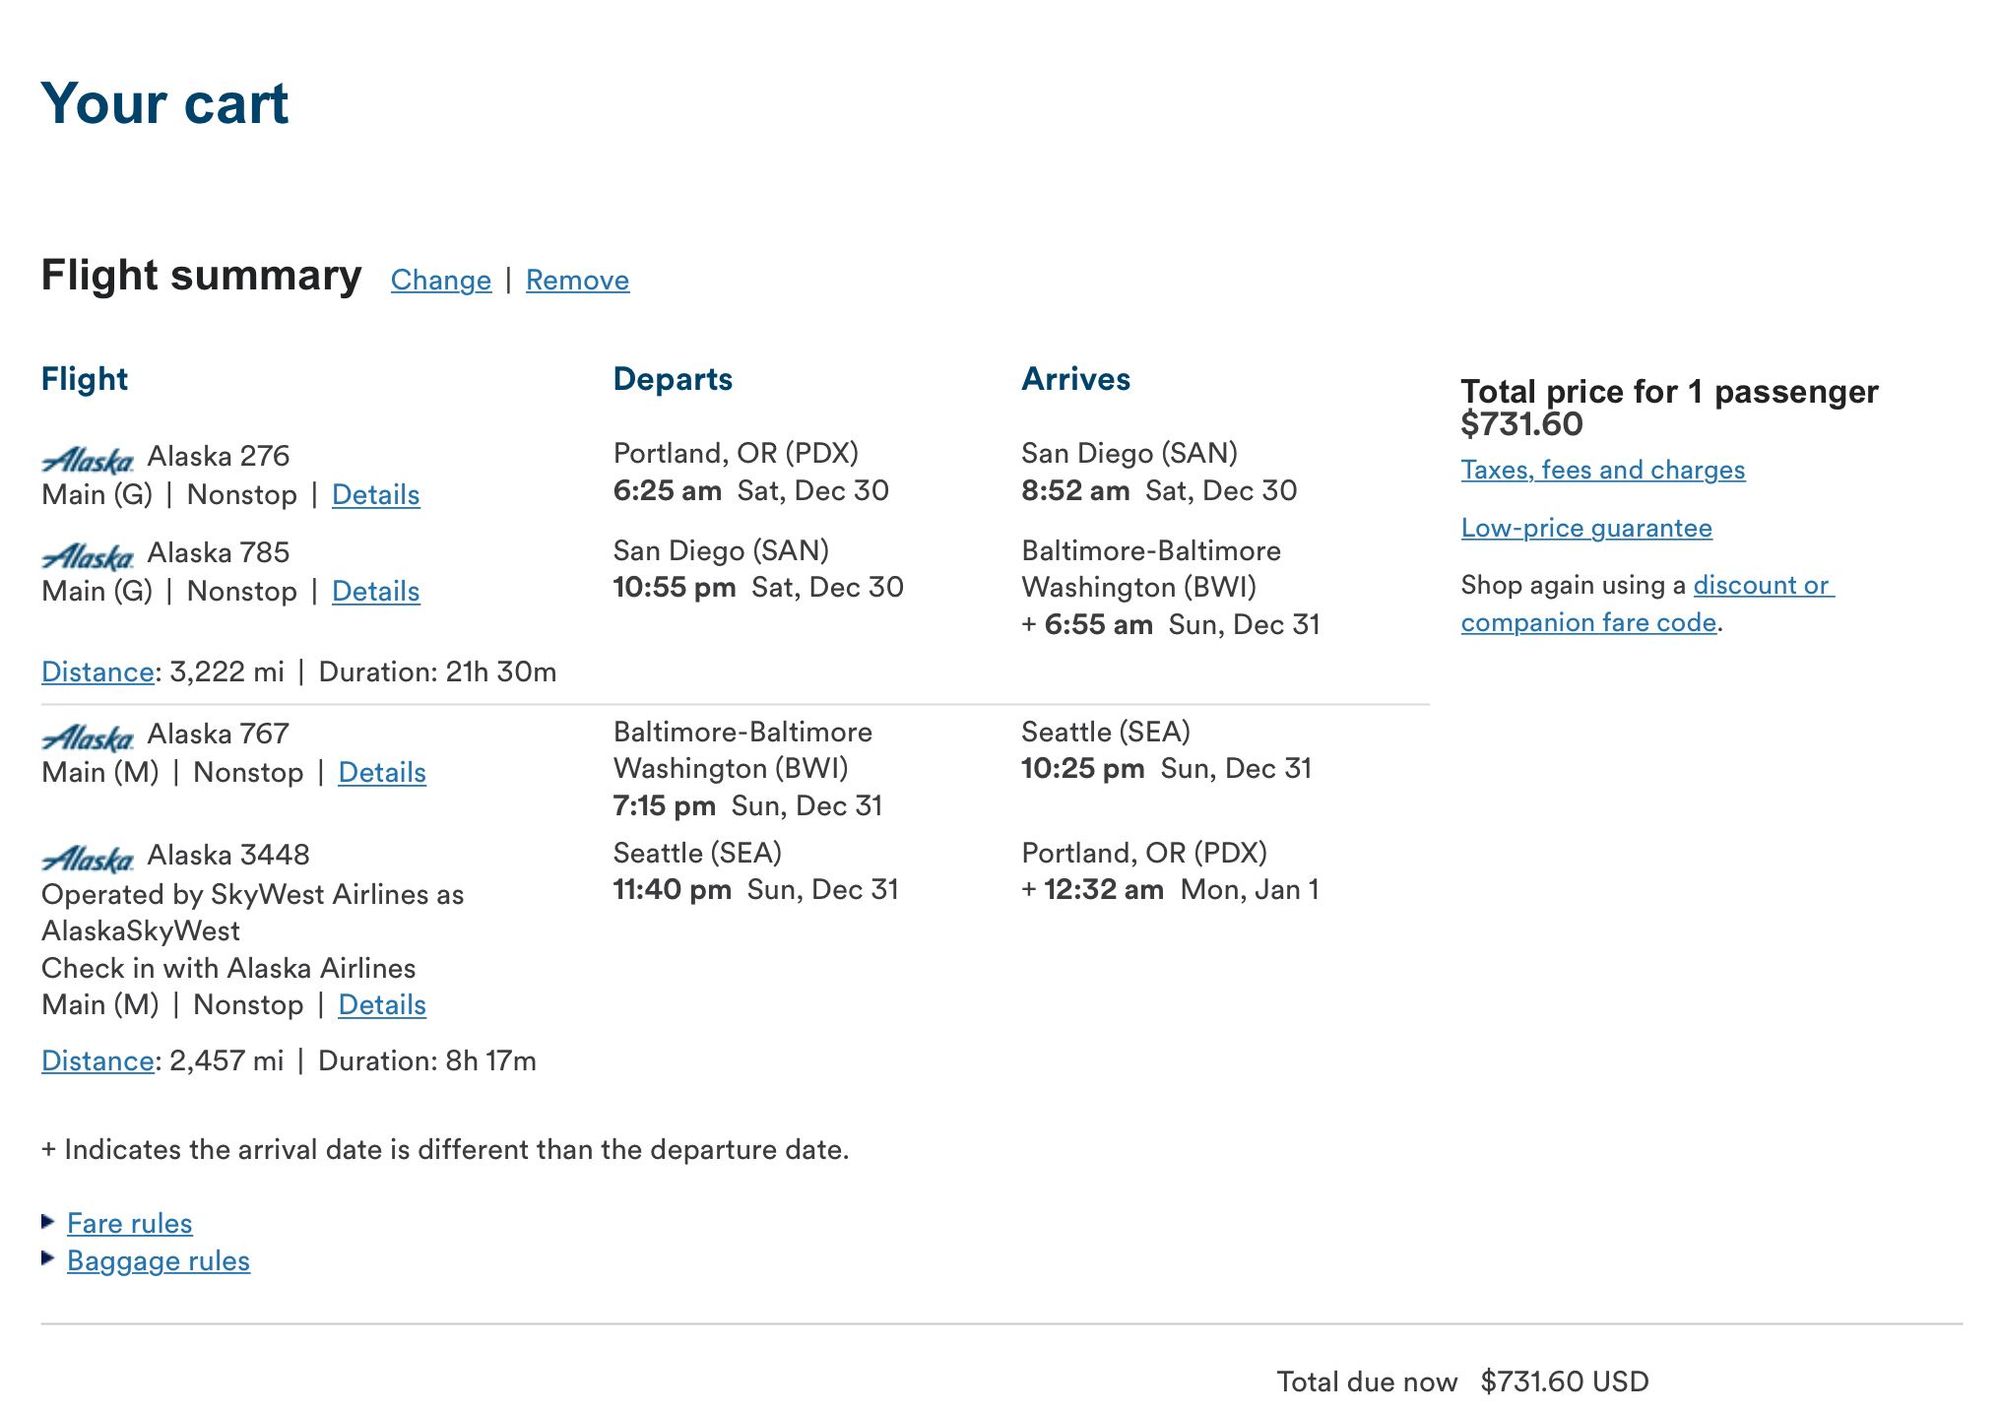The height and width of the screenshot is (1407, 2000).
Task: Expand the Fare rules triangle
Action: coord(48,1221)
